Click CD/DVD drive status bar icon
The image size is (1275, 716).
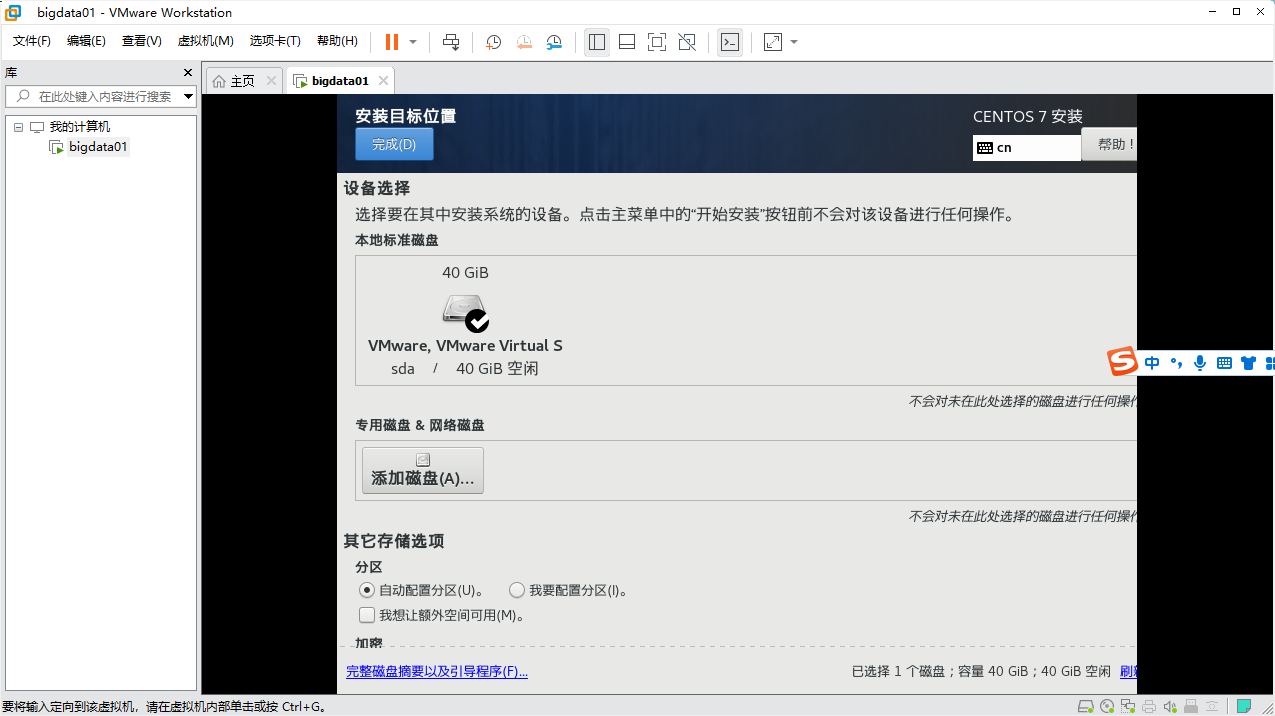point(1107,706)
